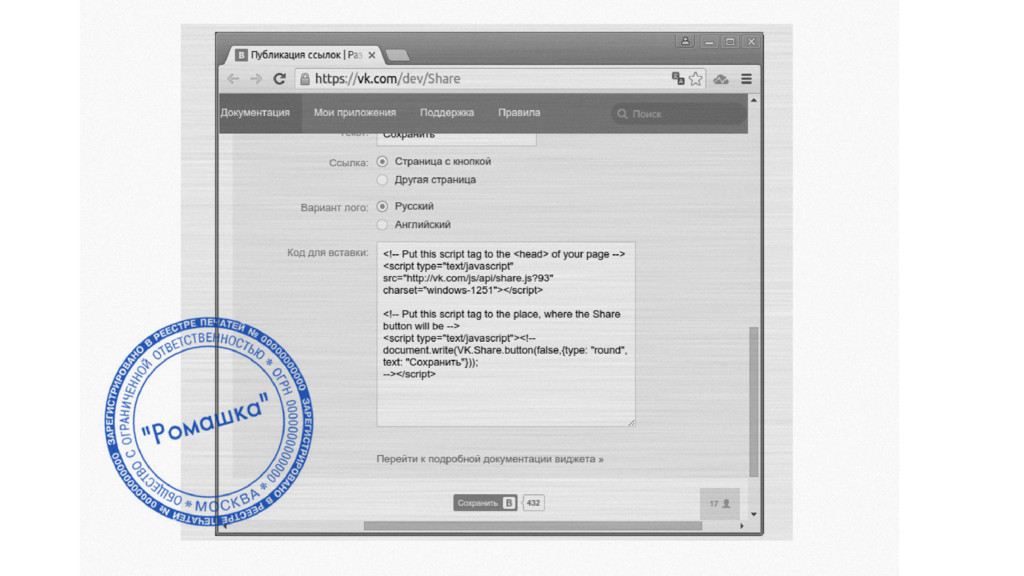Choose Английский logo variant
Viewport: 1024px width, 576px height.
(x=382, y=225)
